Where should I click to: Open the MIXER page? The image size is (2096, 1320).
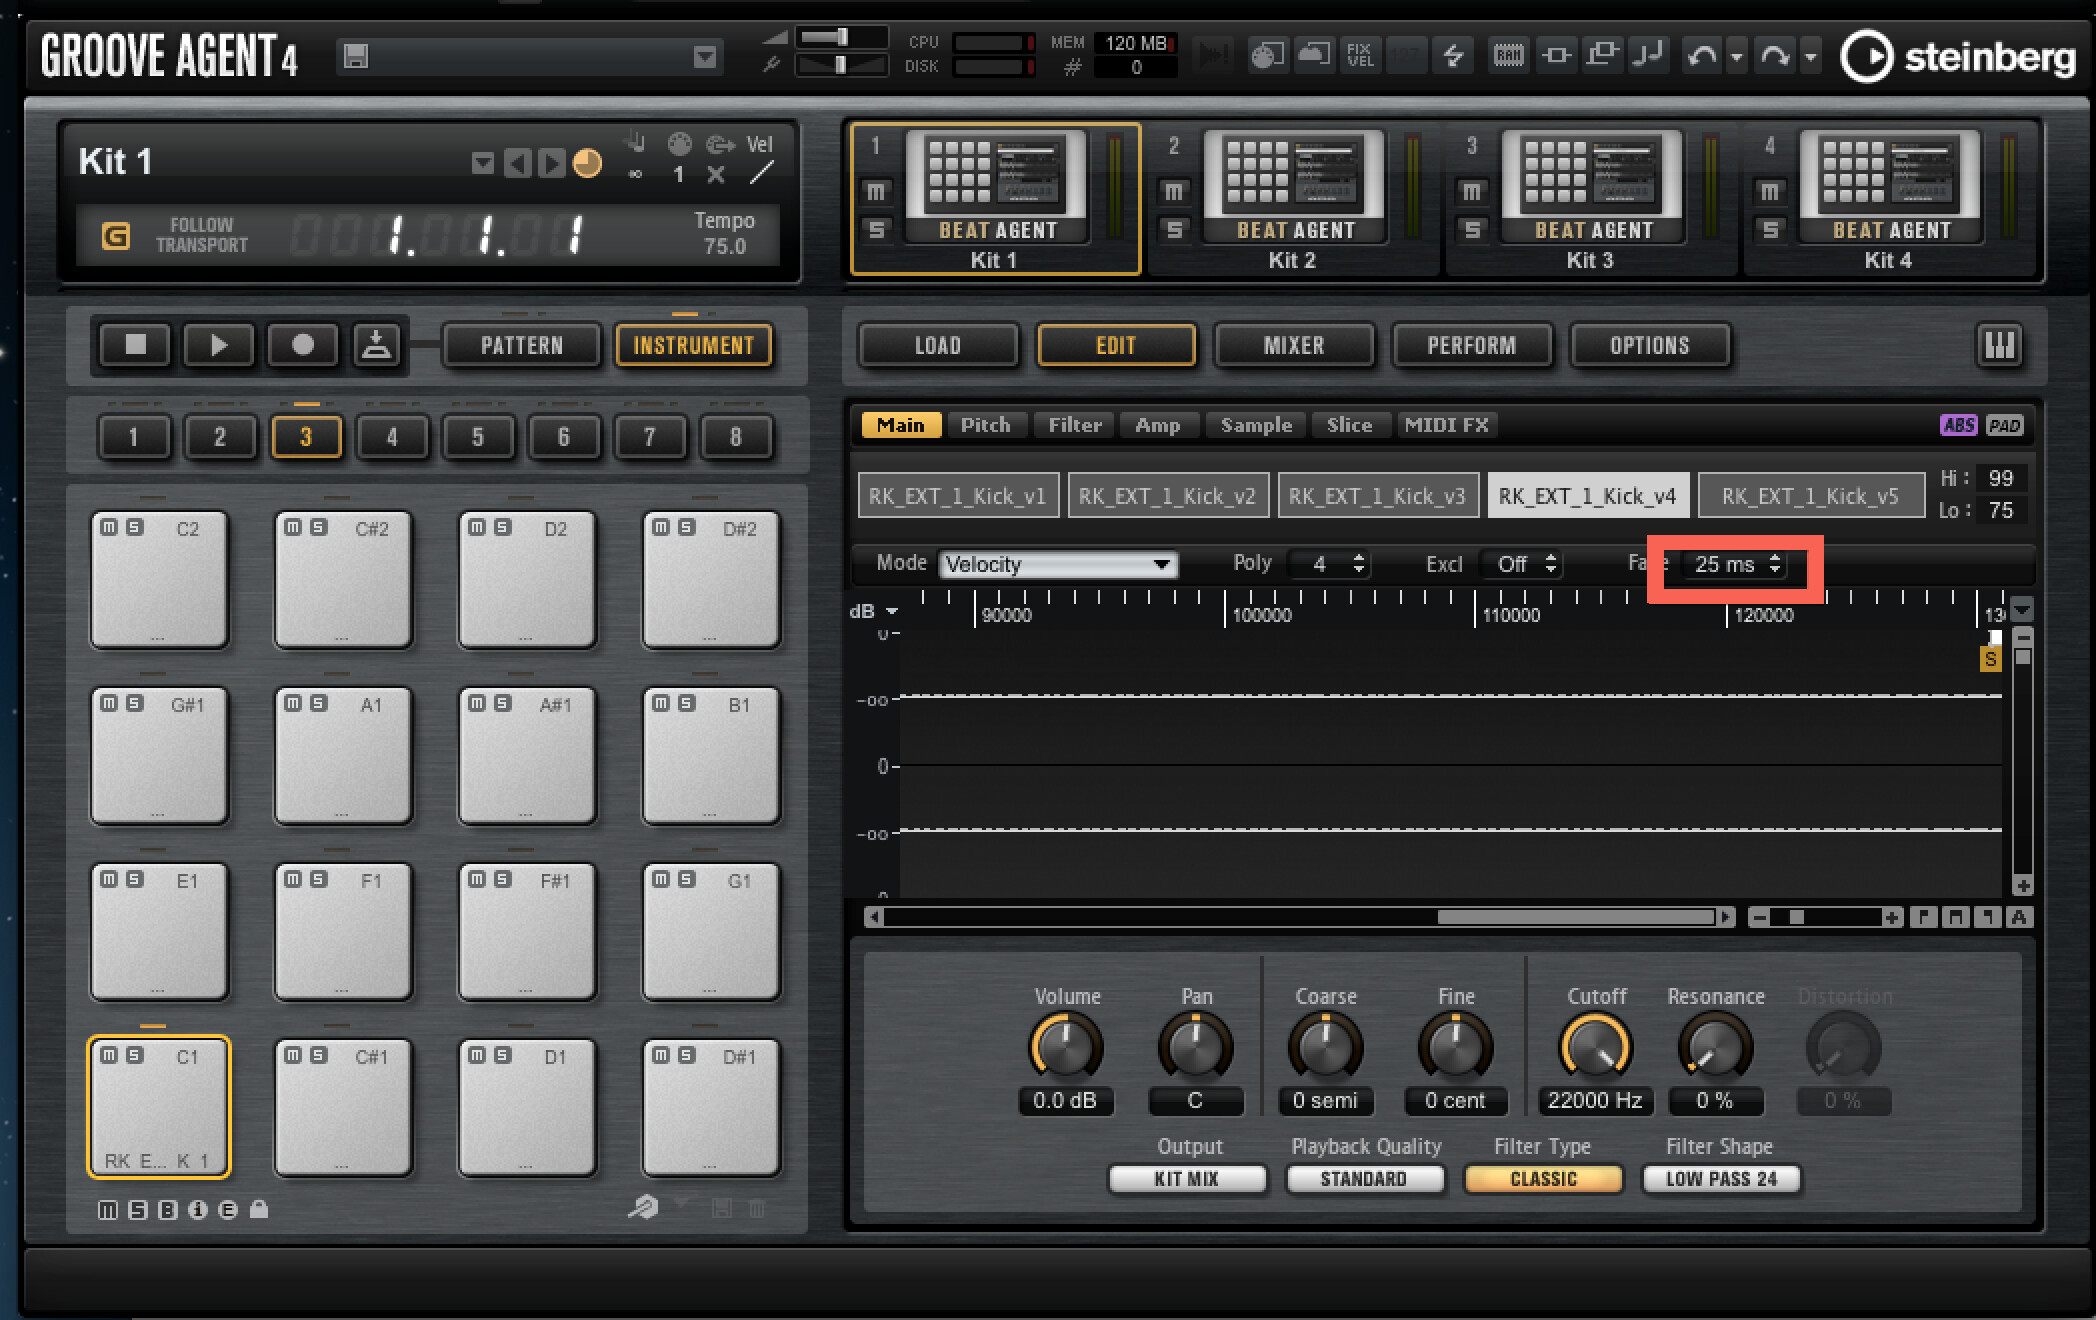(x=1293, y=346)
